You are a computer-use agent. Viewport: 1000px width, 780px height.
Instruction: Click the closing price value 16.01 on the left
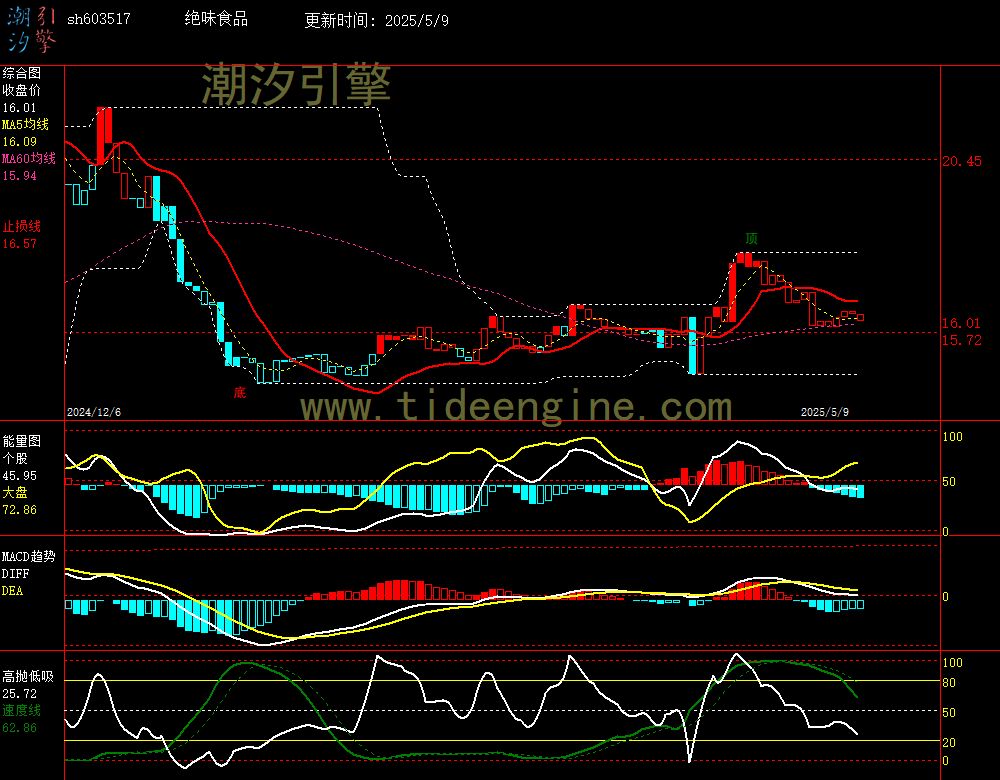(20, 108)
